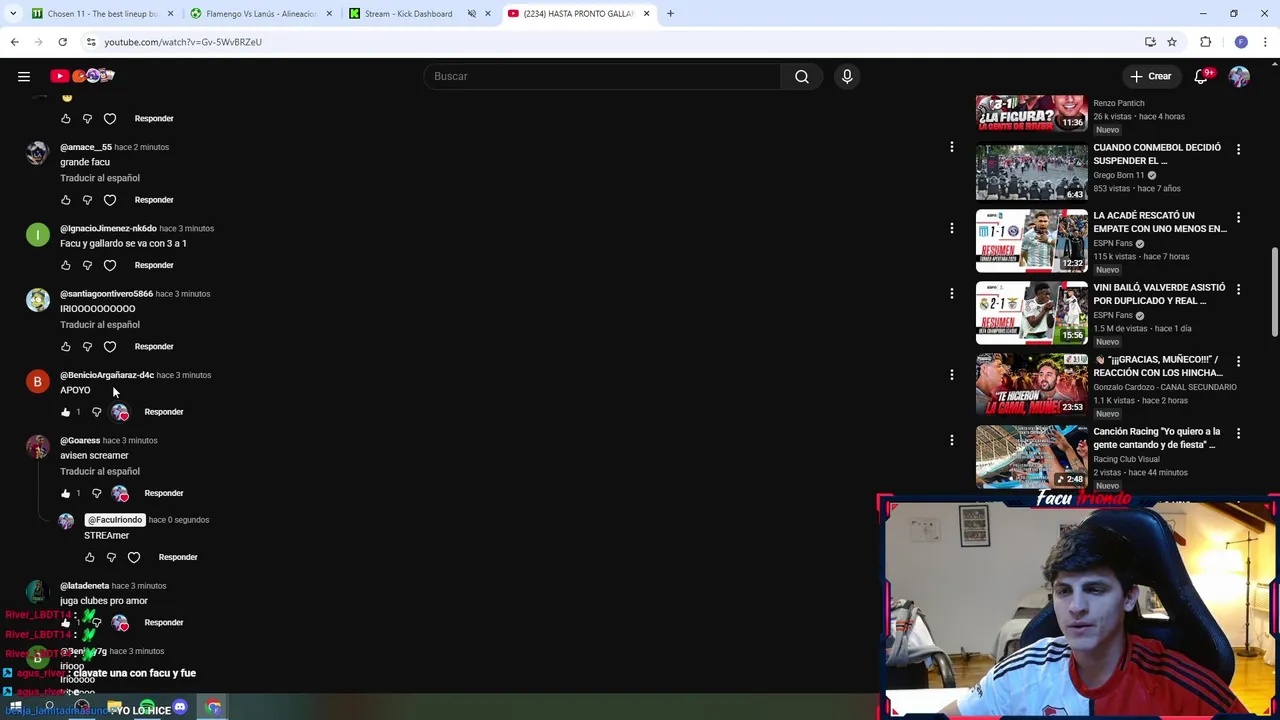Open the @Goaress channel link
Screen dimensions: 1280x720
(80, 440)
